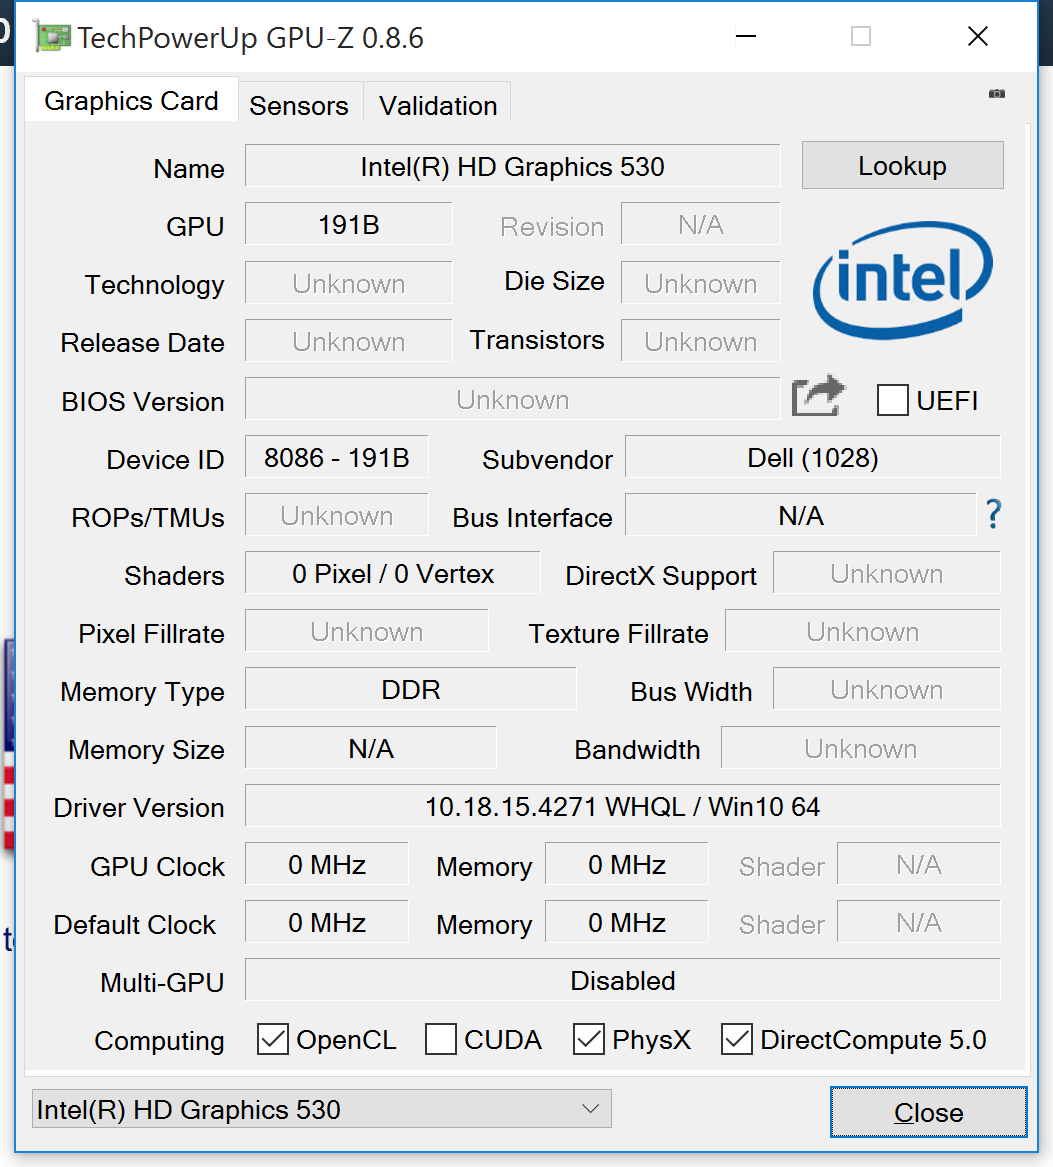Click the 'TechPowerUp GPU-Z 0.8.6' title text

click(251, 38)
